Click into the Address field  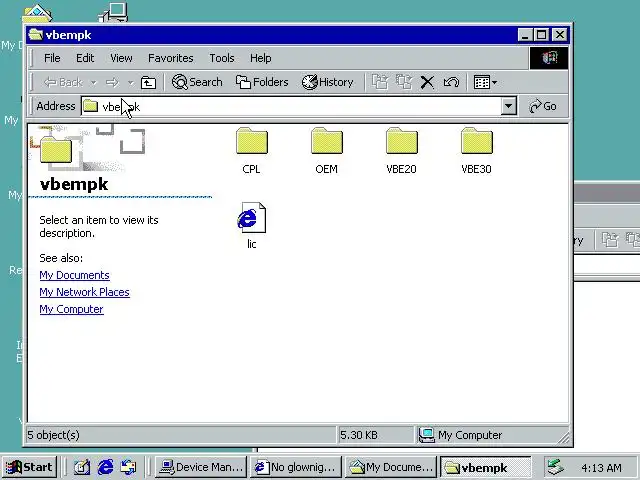coord(291,107)
